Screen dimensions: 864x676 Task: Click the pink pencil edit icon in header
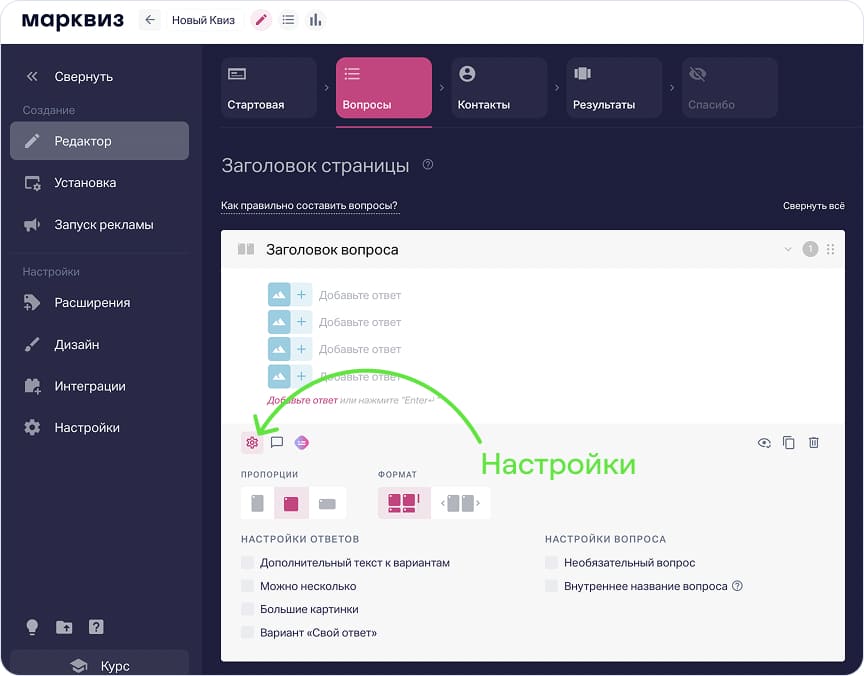coord(261,20)
